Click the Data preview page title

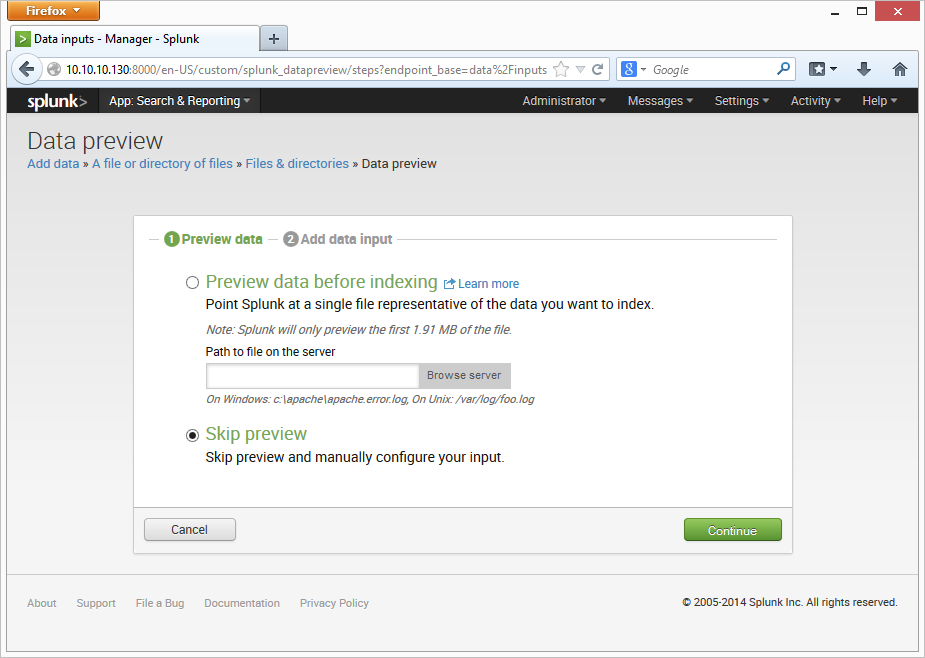[x=95, y=141]
